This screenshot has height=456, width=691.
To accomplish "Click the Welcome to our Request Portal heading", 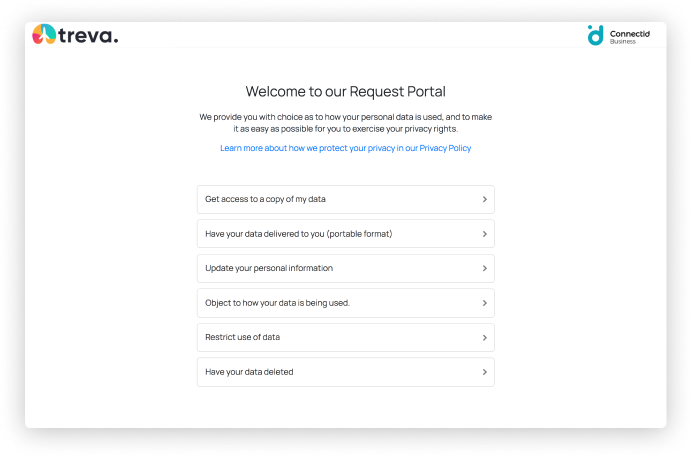I will pyautogui.click(x=346, y=91).
